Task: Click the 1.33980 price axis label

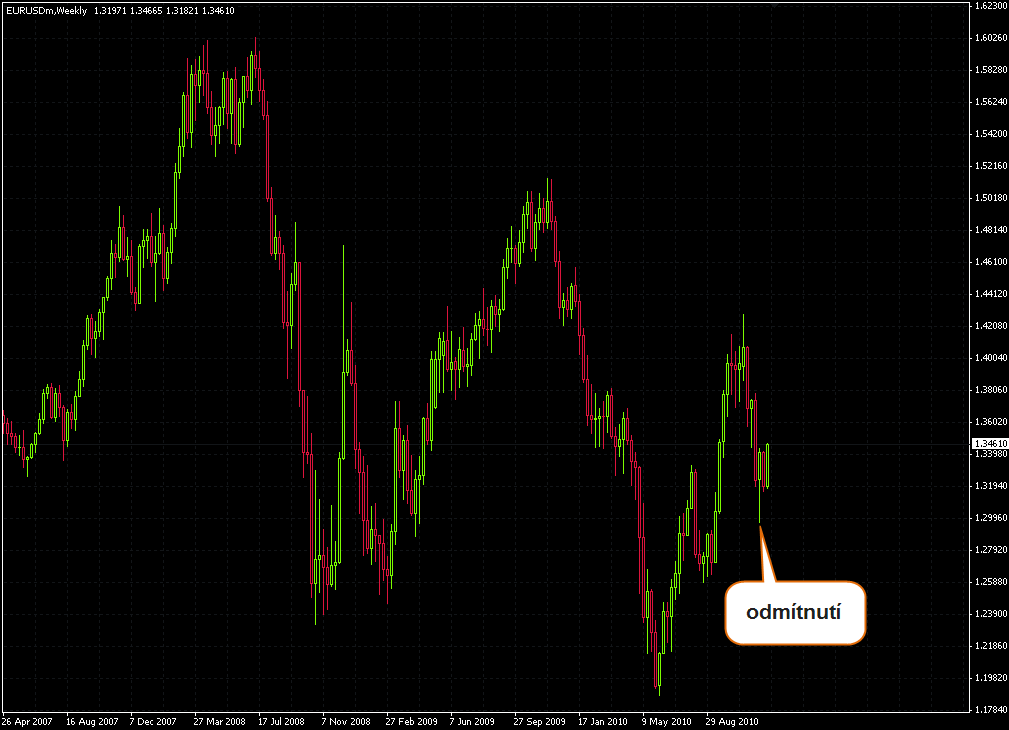Action: (991, 454)
